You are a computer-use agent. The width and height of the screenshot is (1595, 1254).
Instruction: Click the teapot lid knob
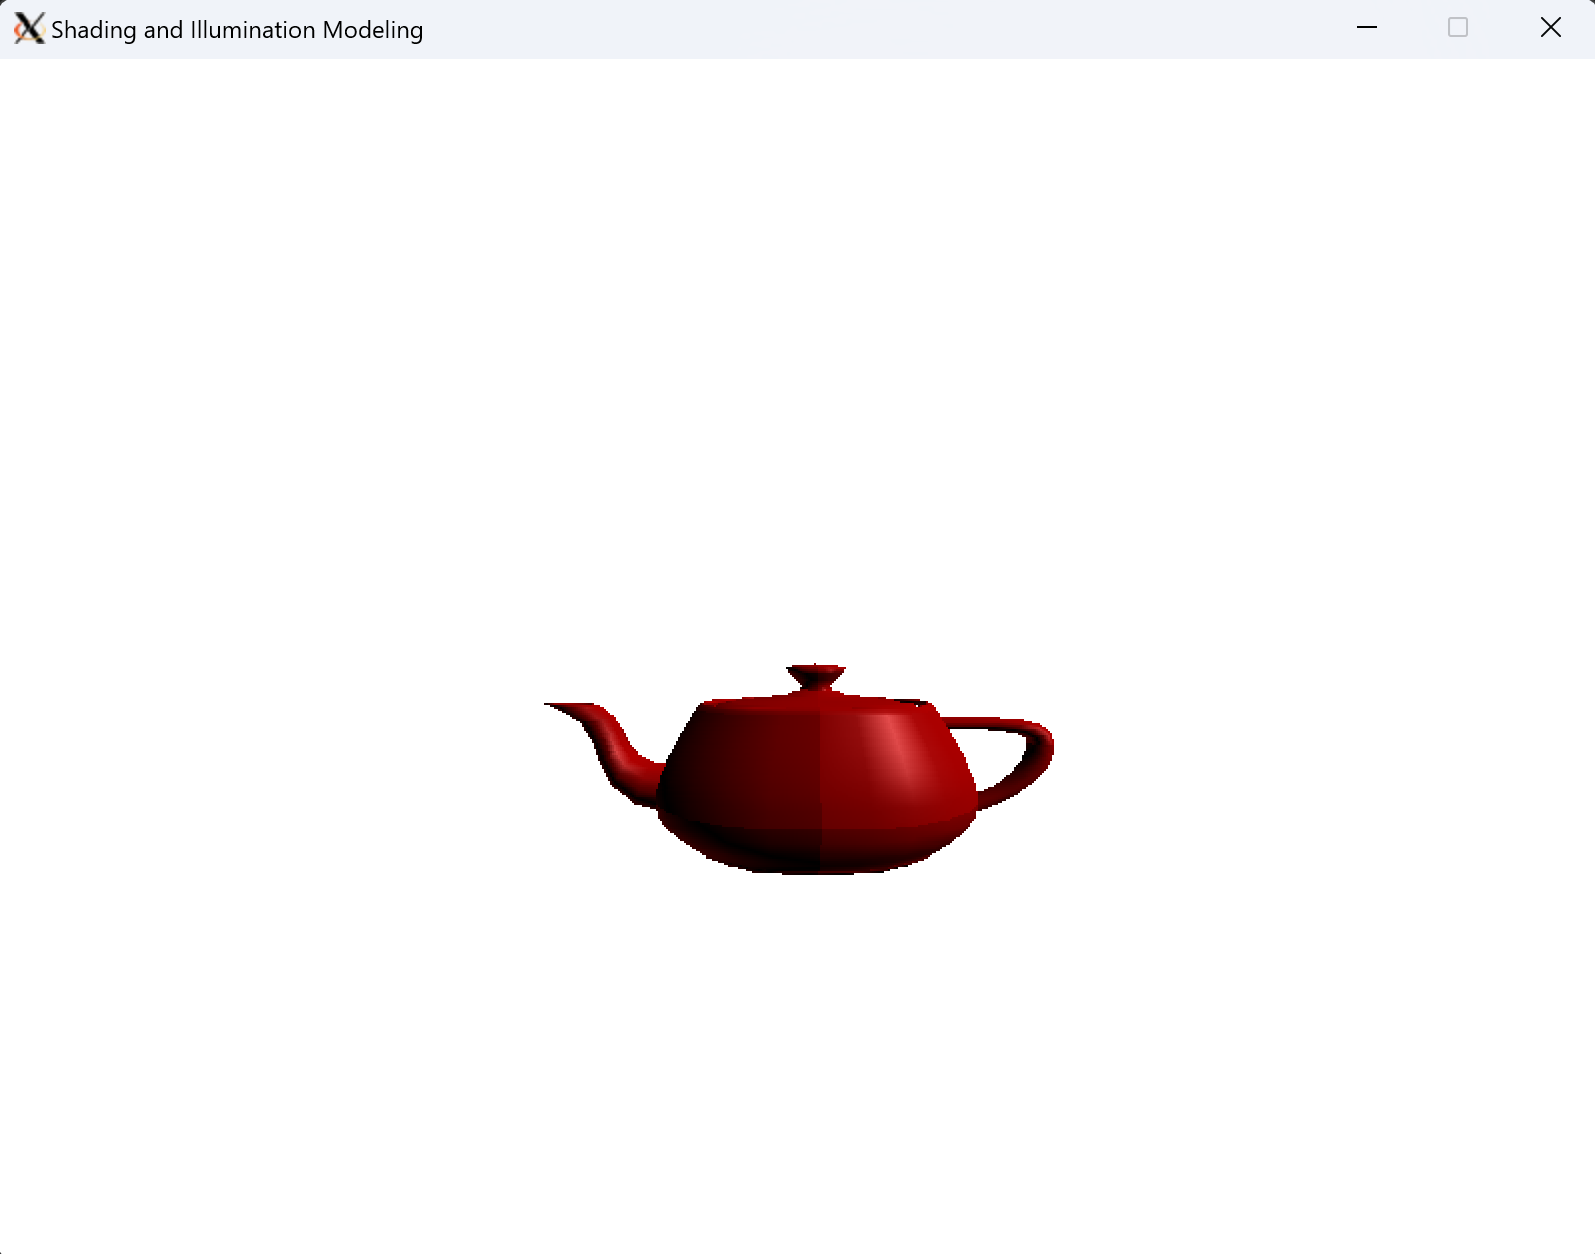(816, 677)
